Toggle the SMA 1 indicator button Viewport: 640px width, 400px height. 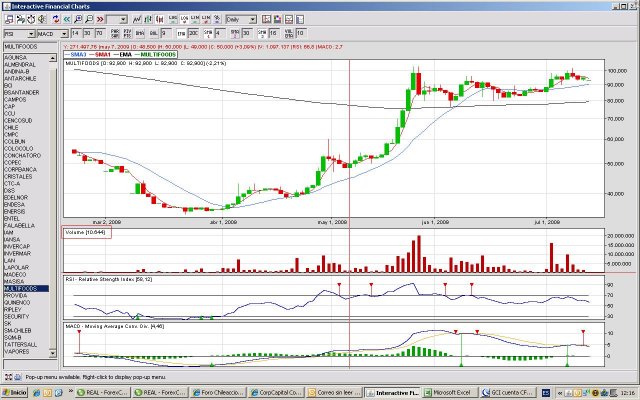pyautogui.click(x=208, y=33)
